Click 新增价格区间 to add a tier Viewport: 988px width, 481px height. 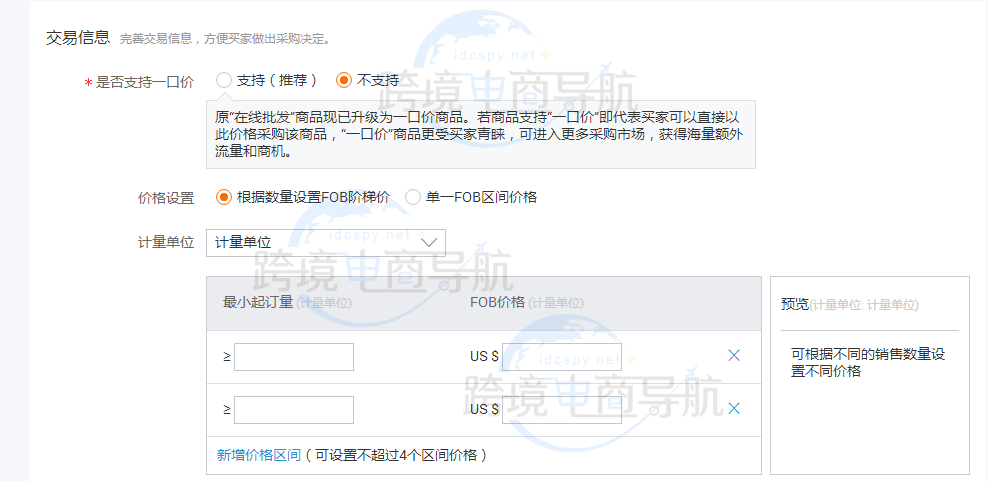259,455
